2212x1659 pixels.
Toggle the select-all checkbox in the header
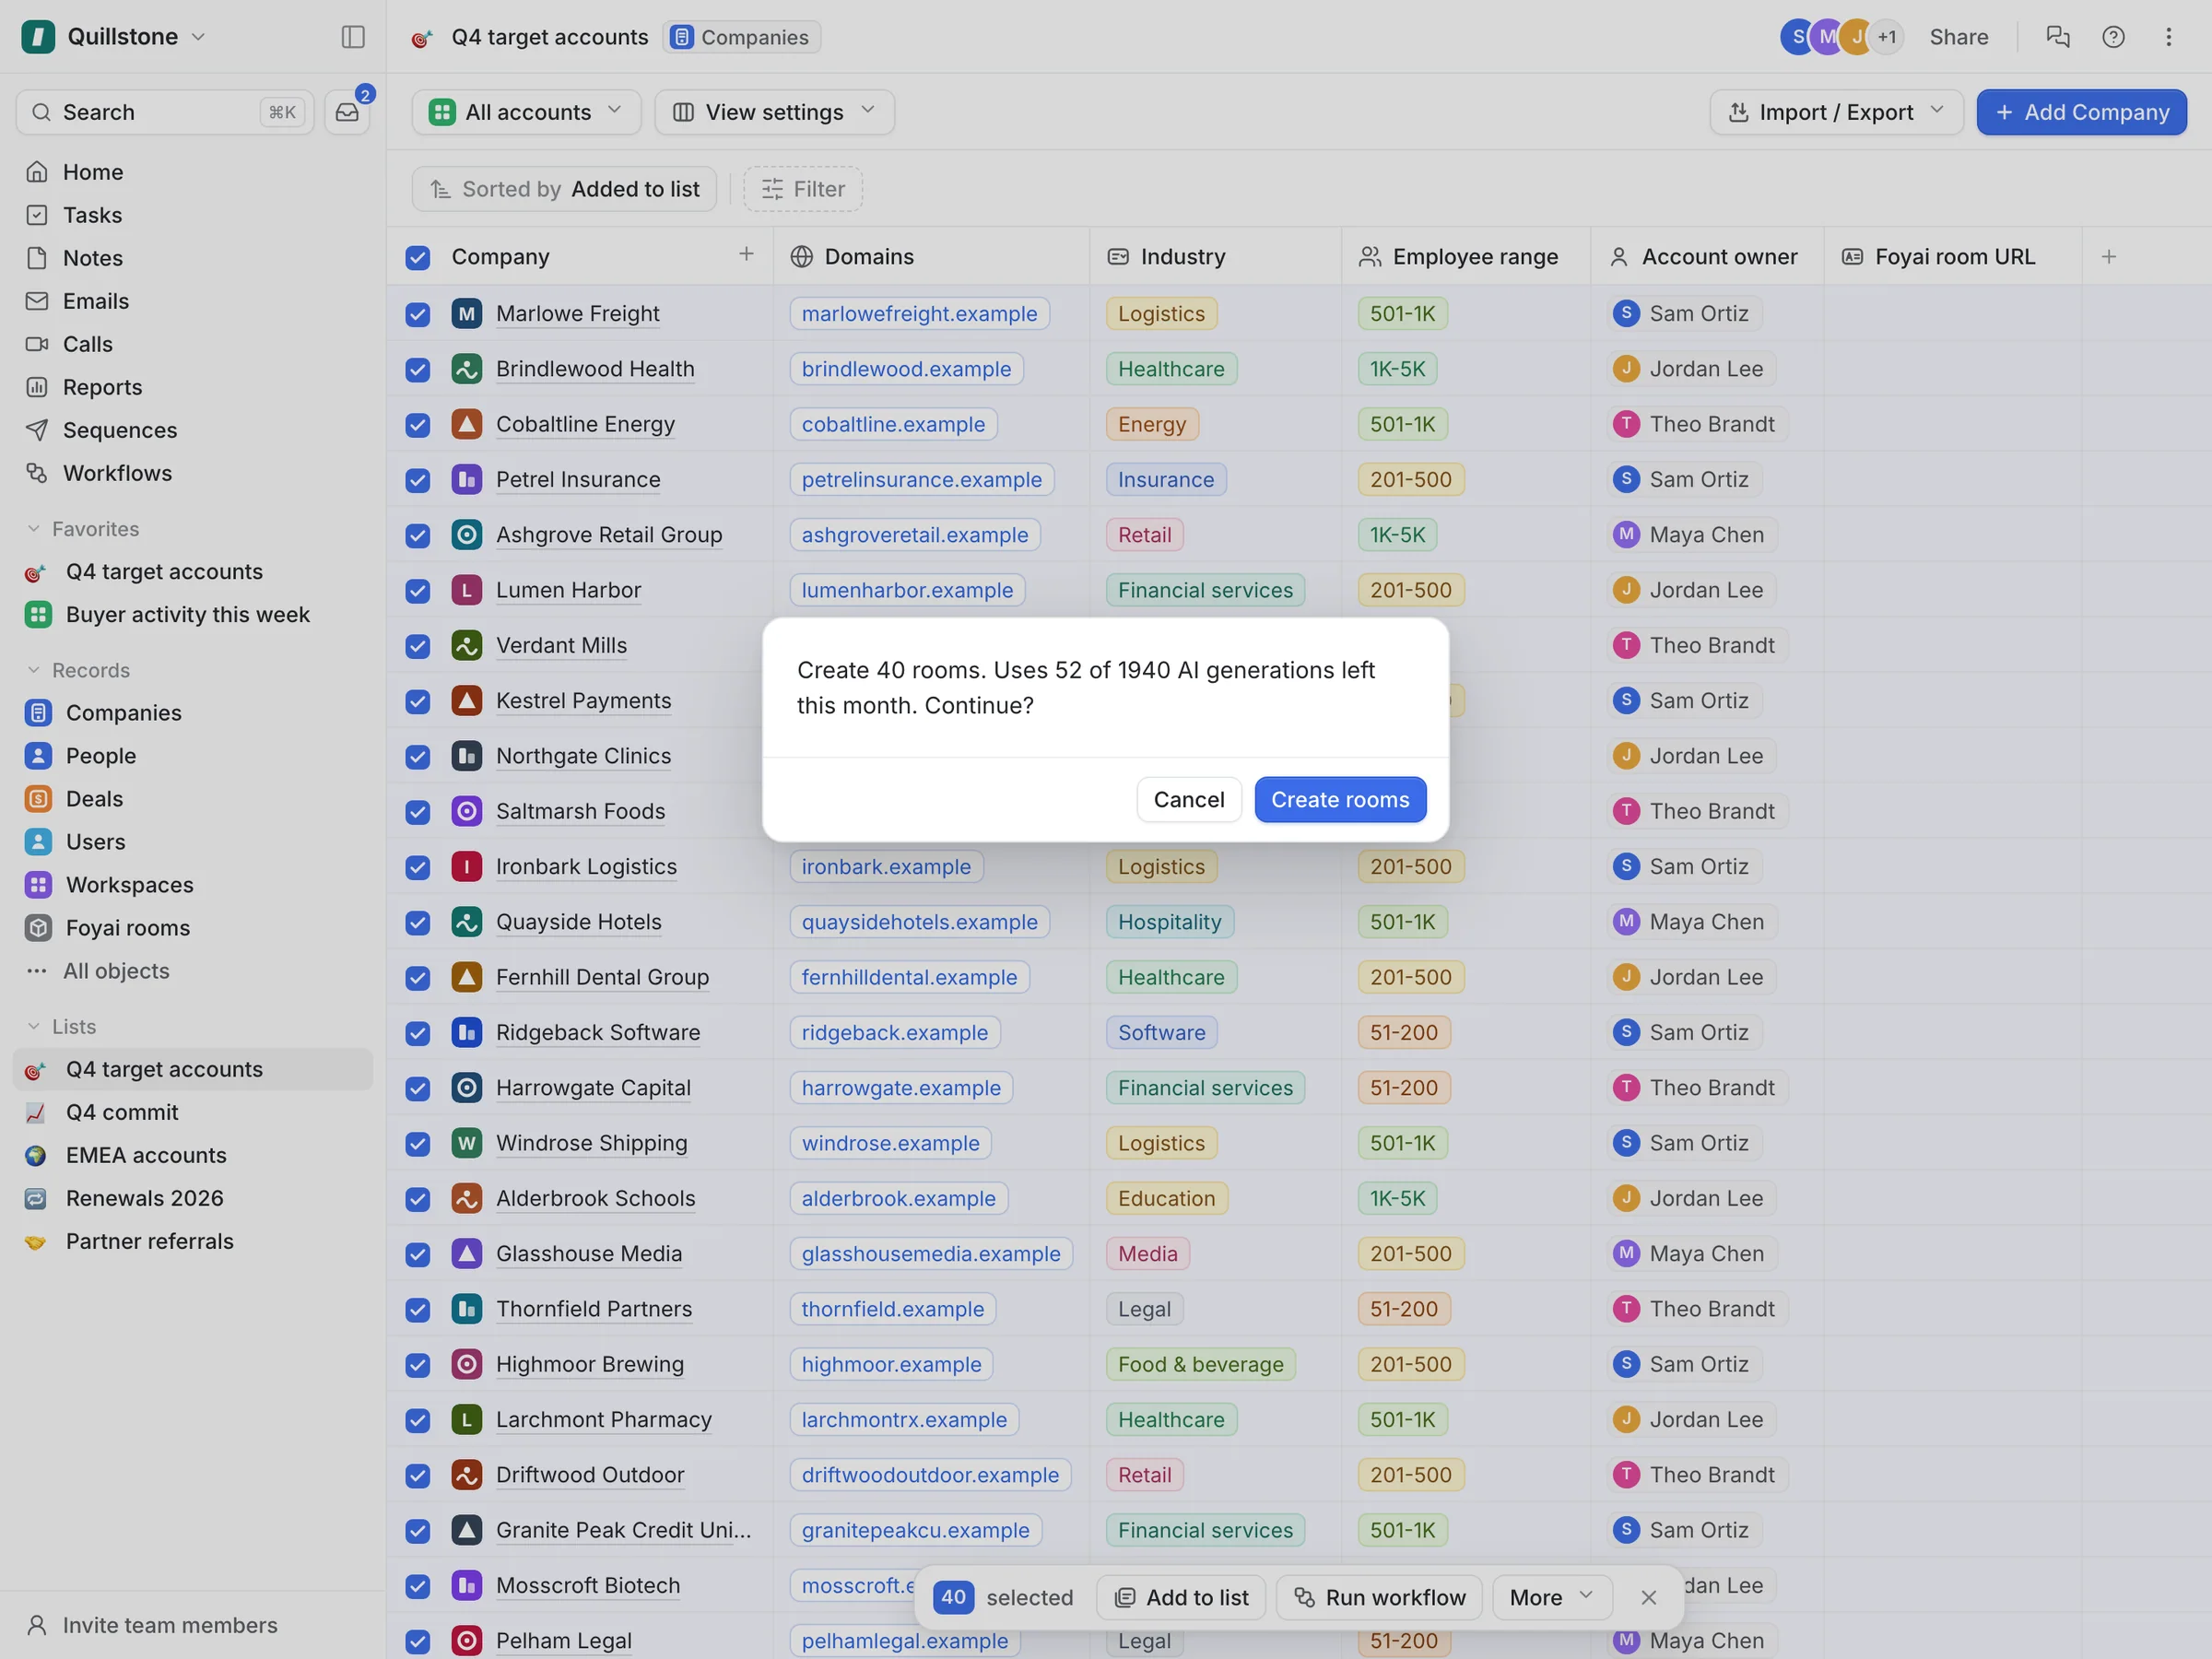[417, 257]
